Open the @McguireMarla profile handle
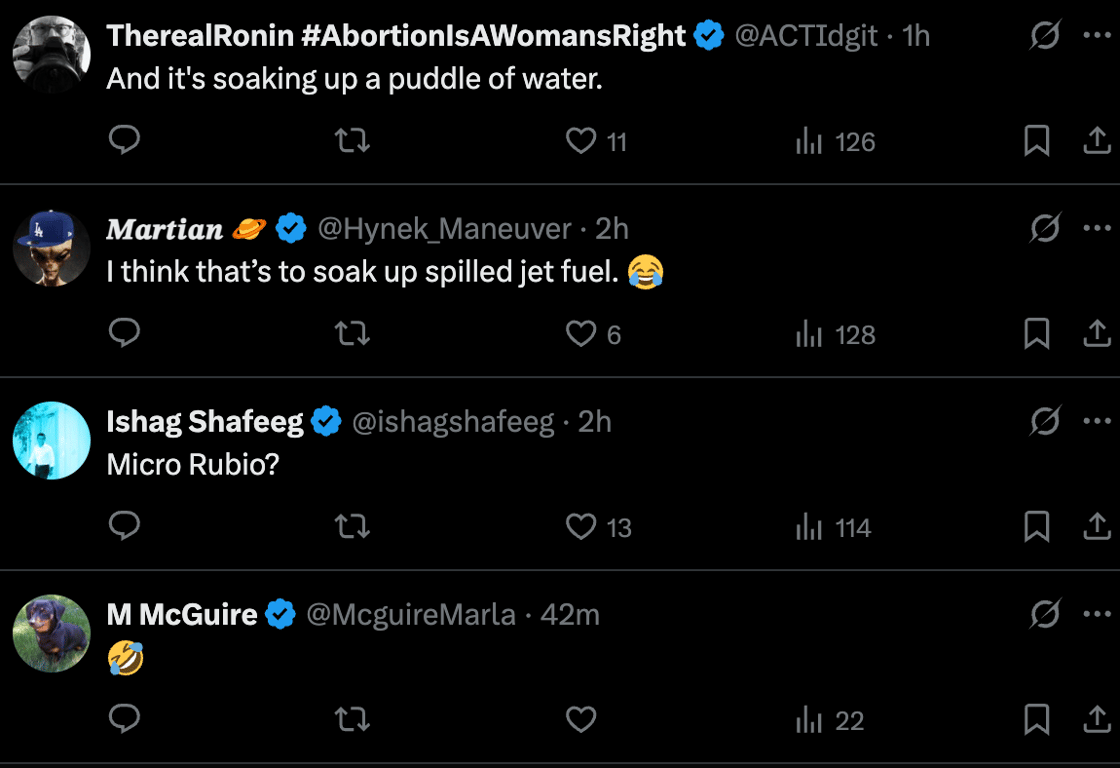The width and height of the screenshot is (1120, 768). [x=410, y=614]
